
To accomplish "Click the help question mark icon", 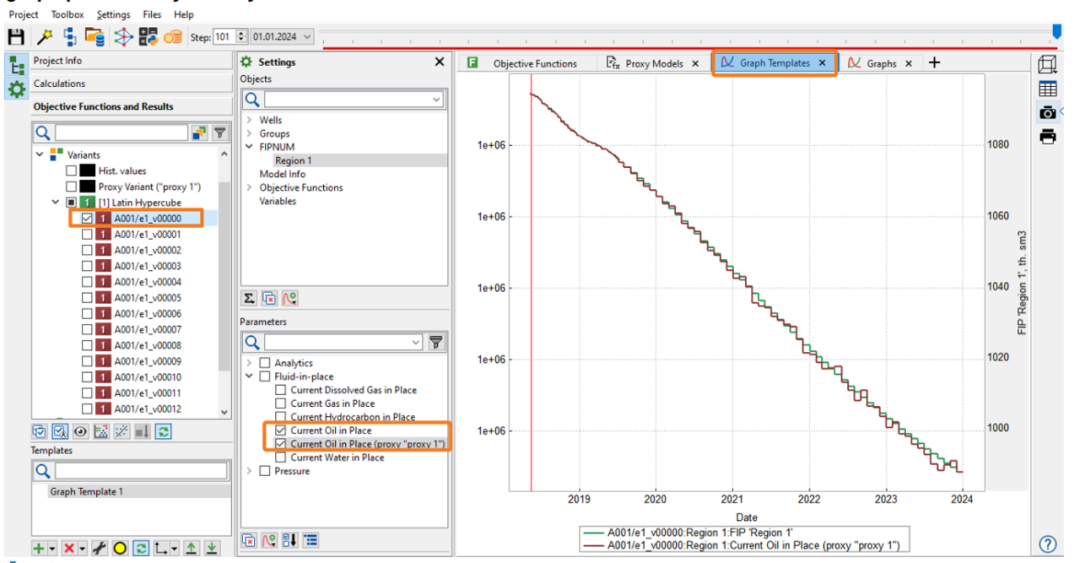I will click(1047, 544).
